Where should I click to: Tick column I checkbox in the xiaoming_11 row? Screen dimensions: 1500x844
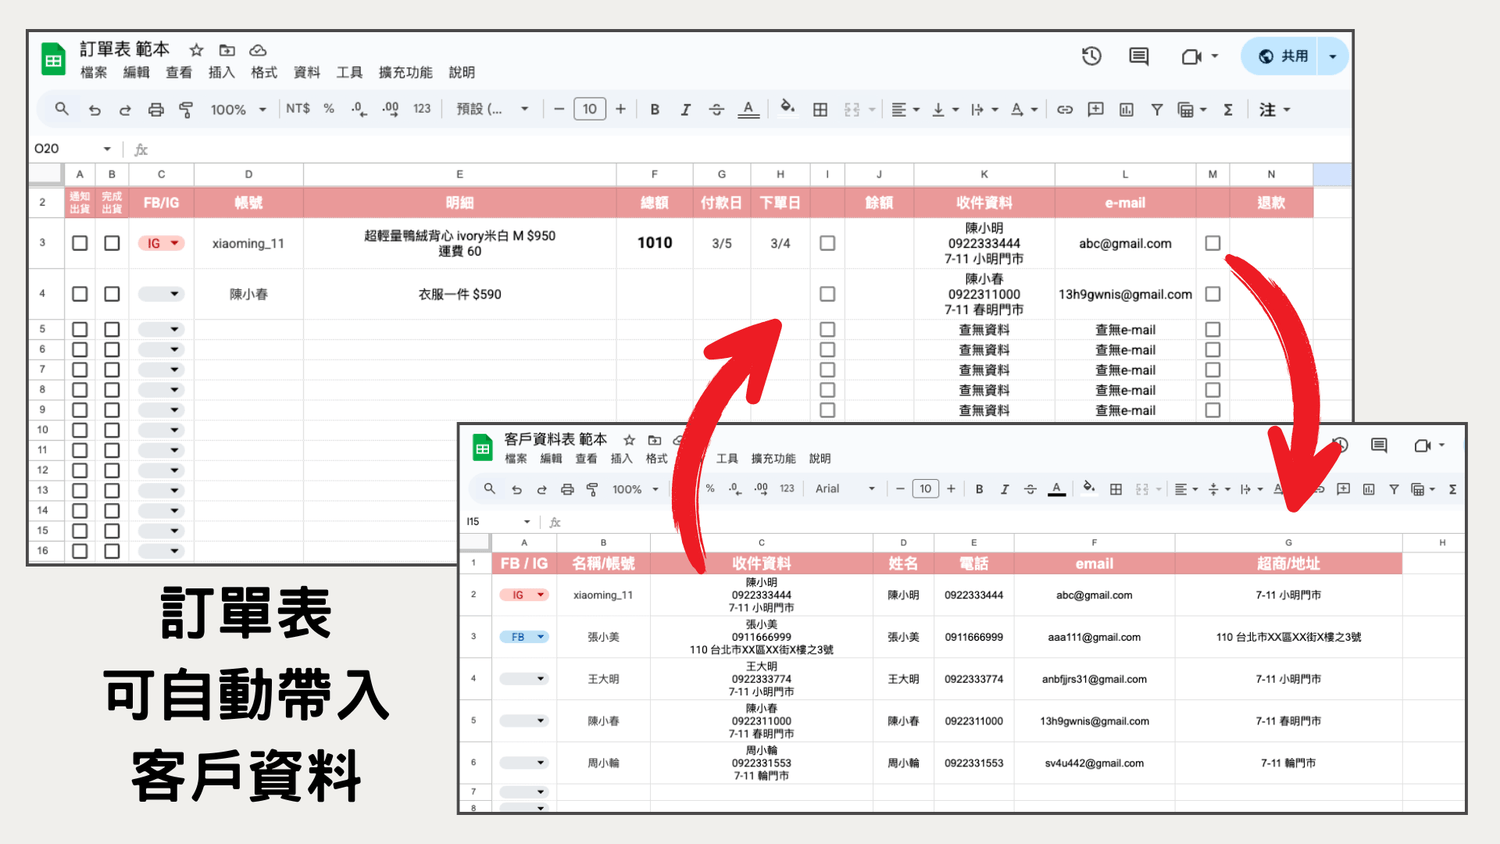[x=827, y=243]
